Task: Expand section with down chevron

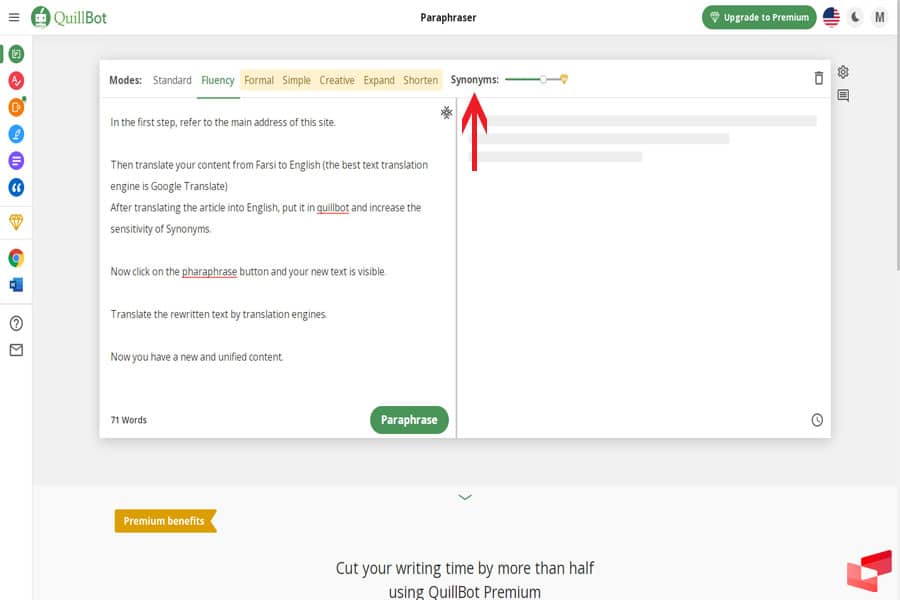Action: click(x=465, y=497)
